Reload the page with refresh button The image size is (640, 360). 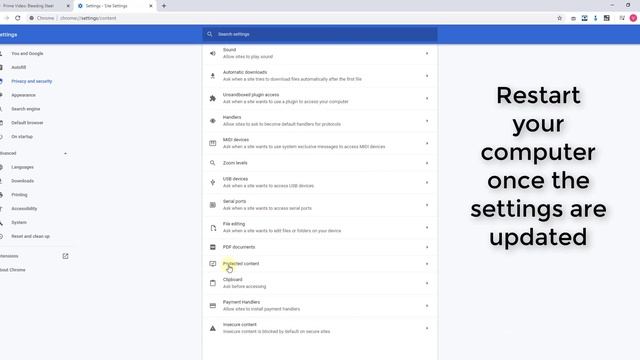tap(18, 18)
